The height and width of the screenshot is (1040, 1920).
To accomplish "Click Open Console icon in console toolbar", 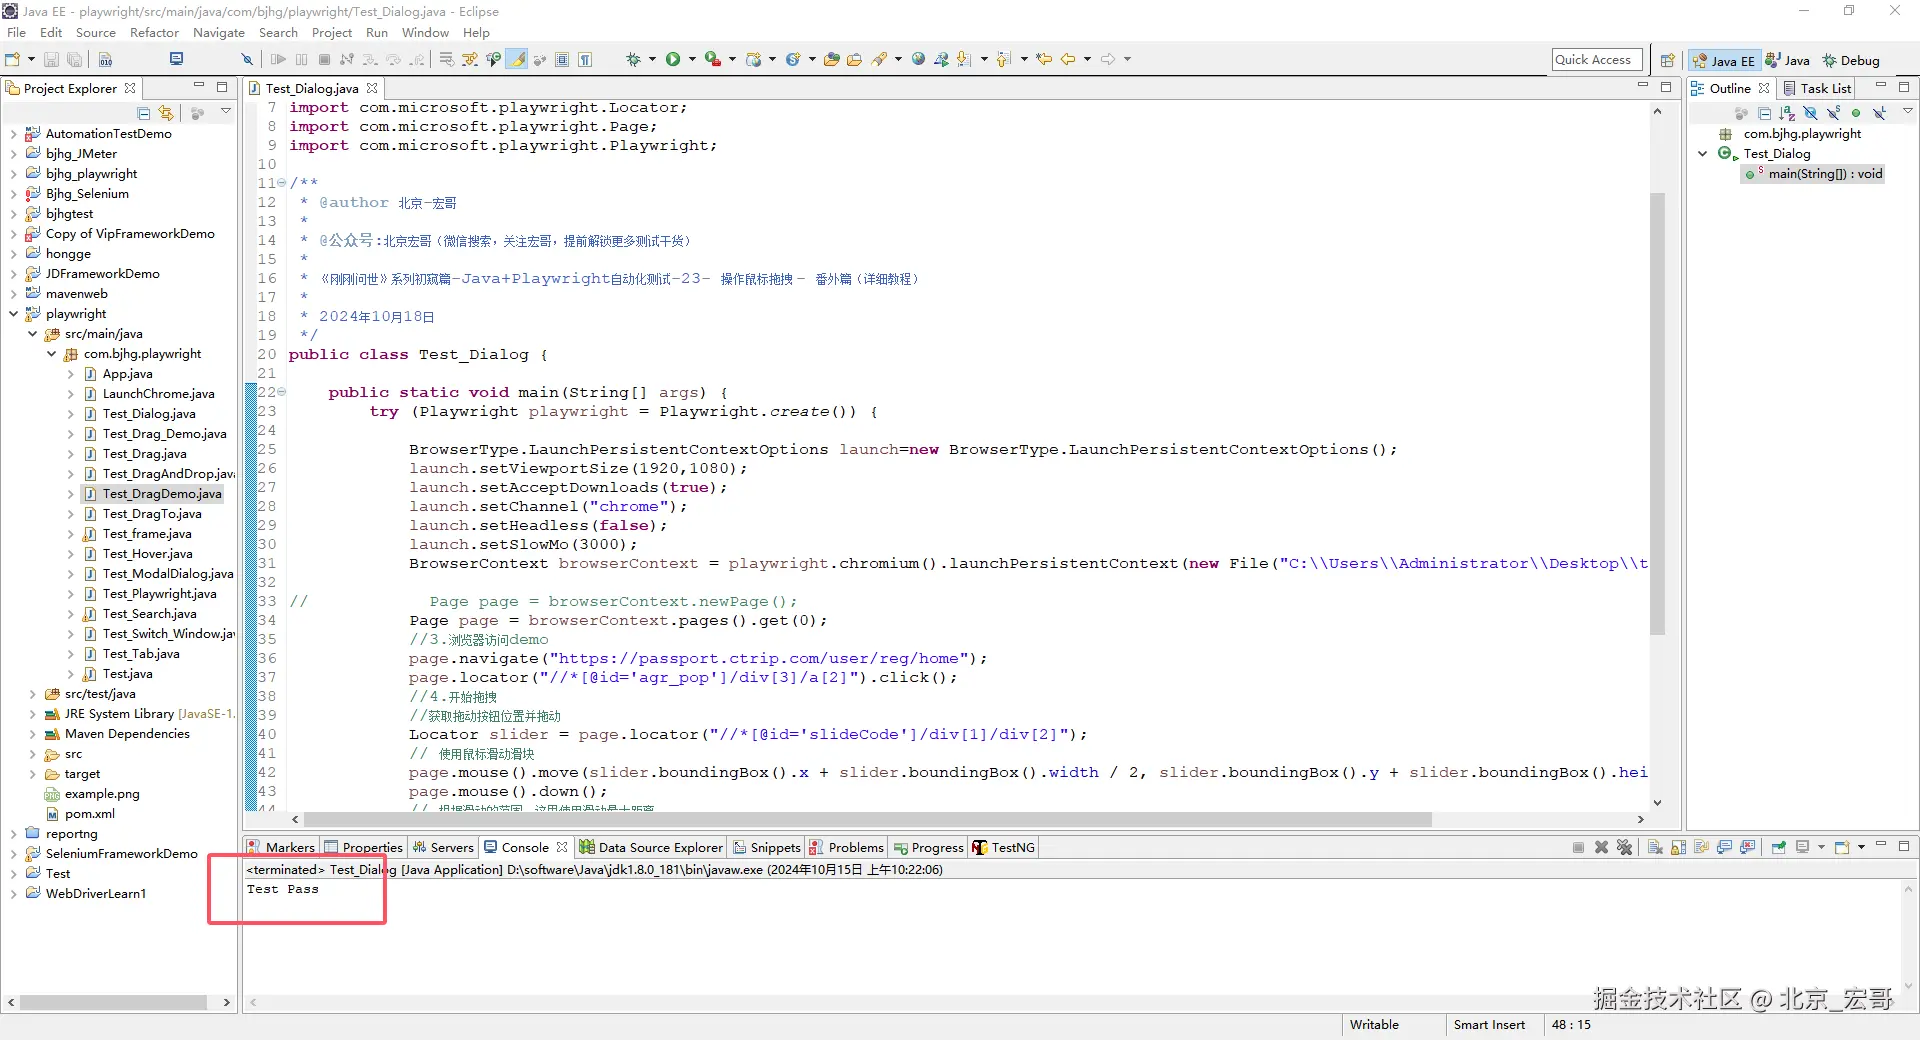I will [x=1842, y=847].
